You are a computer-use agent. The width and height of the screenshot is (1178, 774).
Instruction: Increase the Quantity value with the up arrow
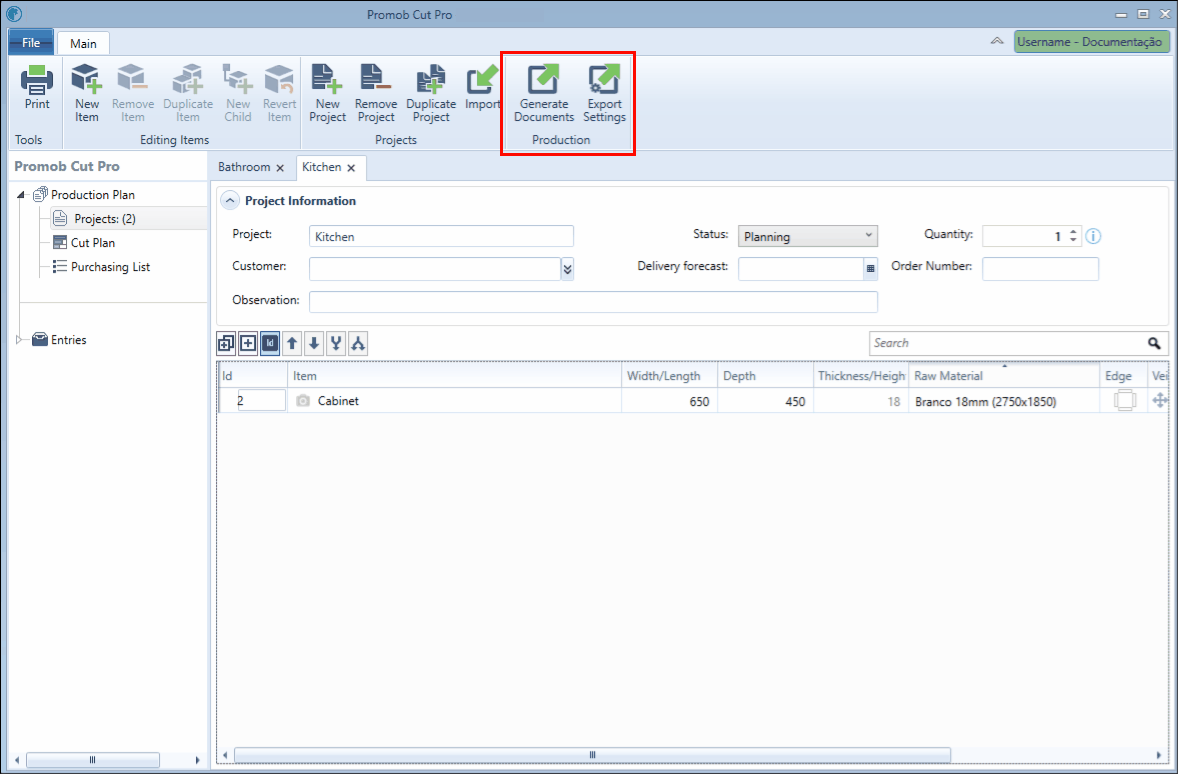[x=1073, y=231]
